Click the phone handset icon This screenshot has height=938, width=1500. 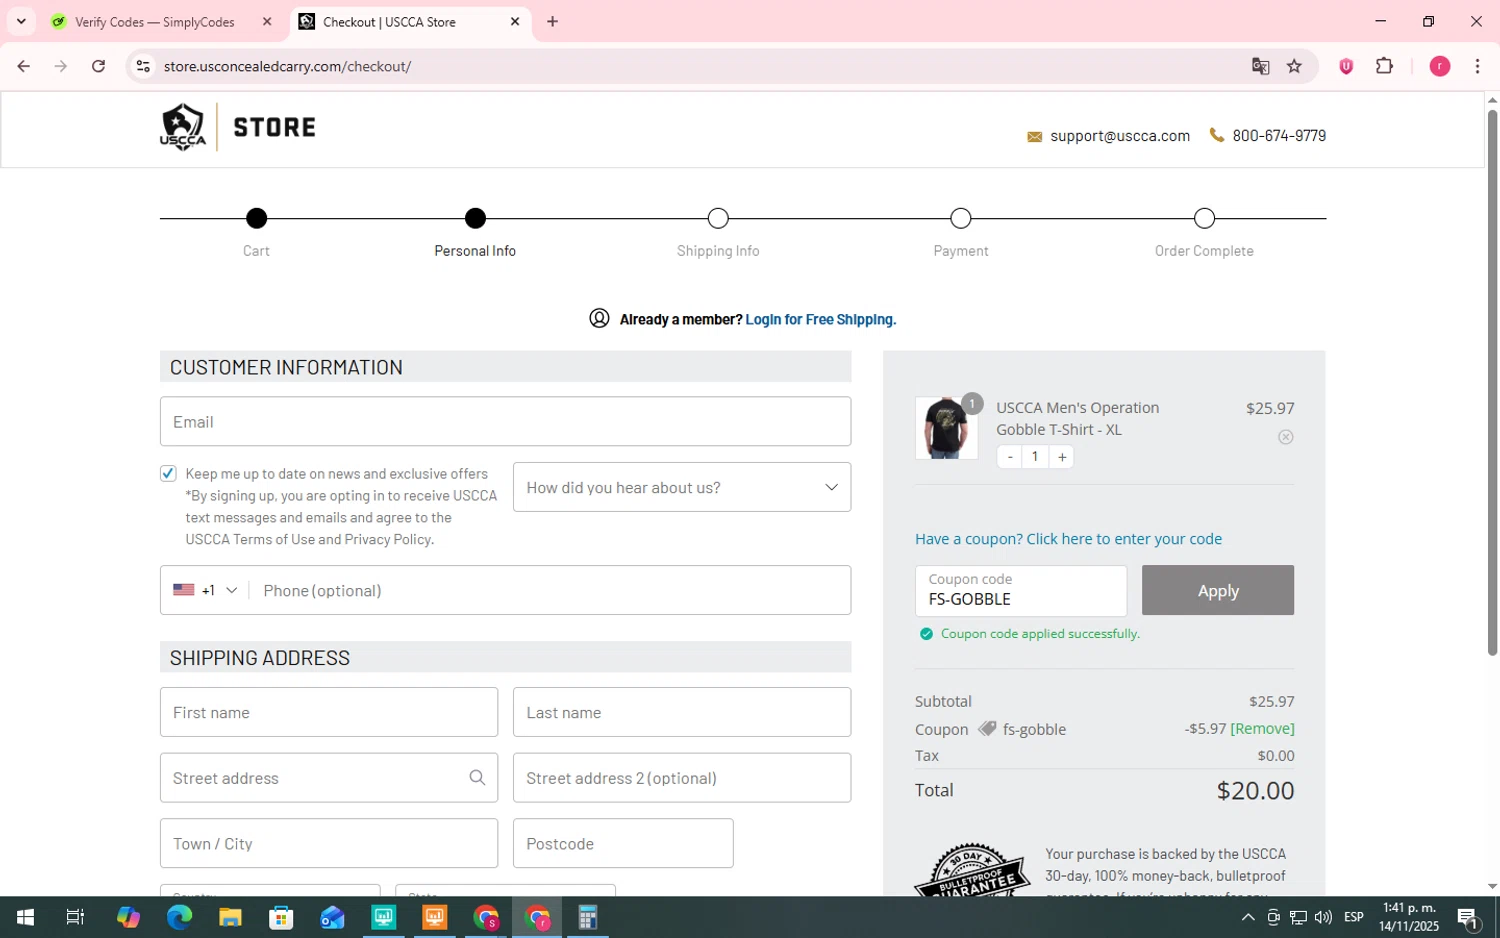[x=1216, y=135]
